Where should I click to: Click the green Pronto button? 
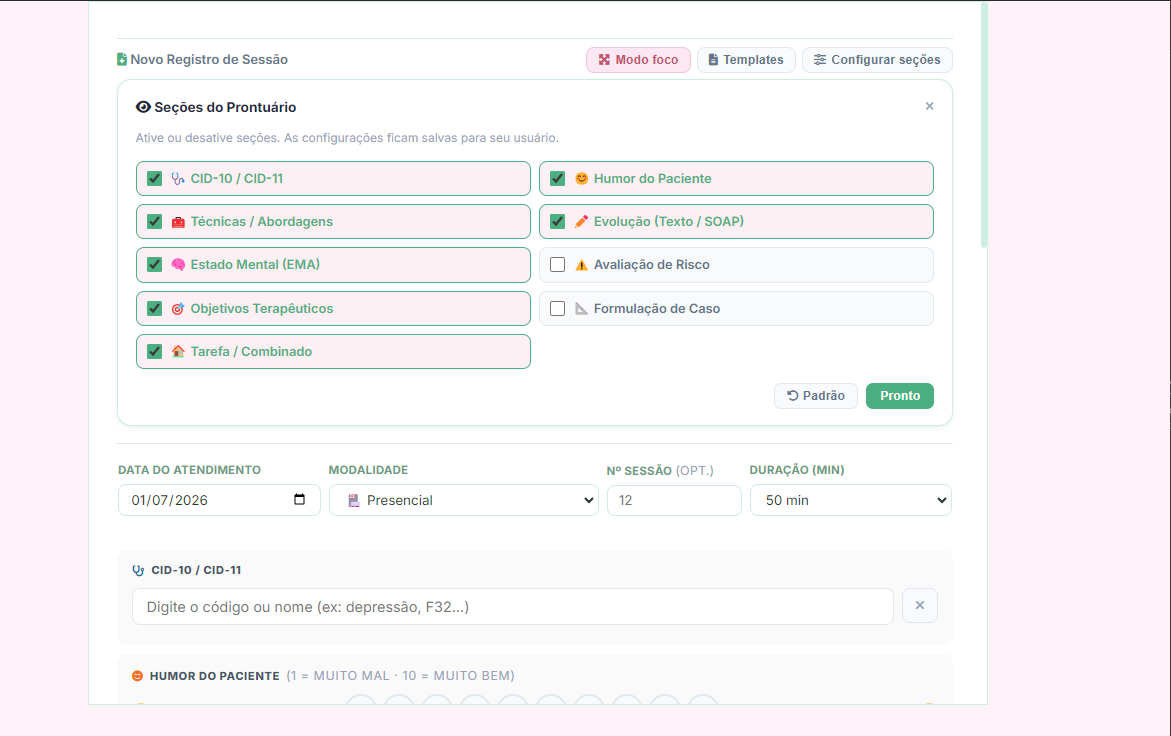[899, 396]
